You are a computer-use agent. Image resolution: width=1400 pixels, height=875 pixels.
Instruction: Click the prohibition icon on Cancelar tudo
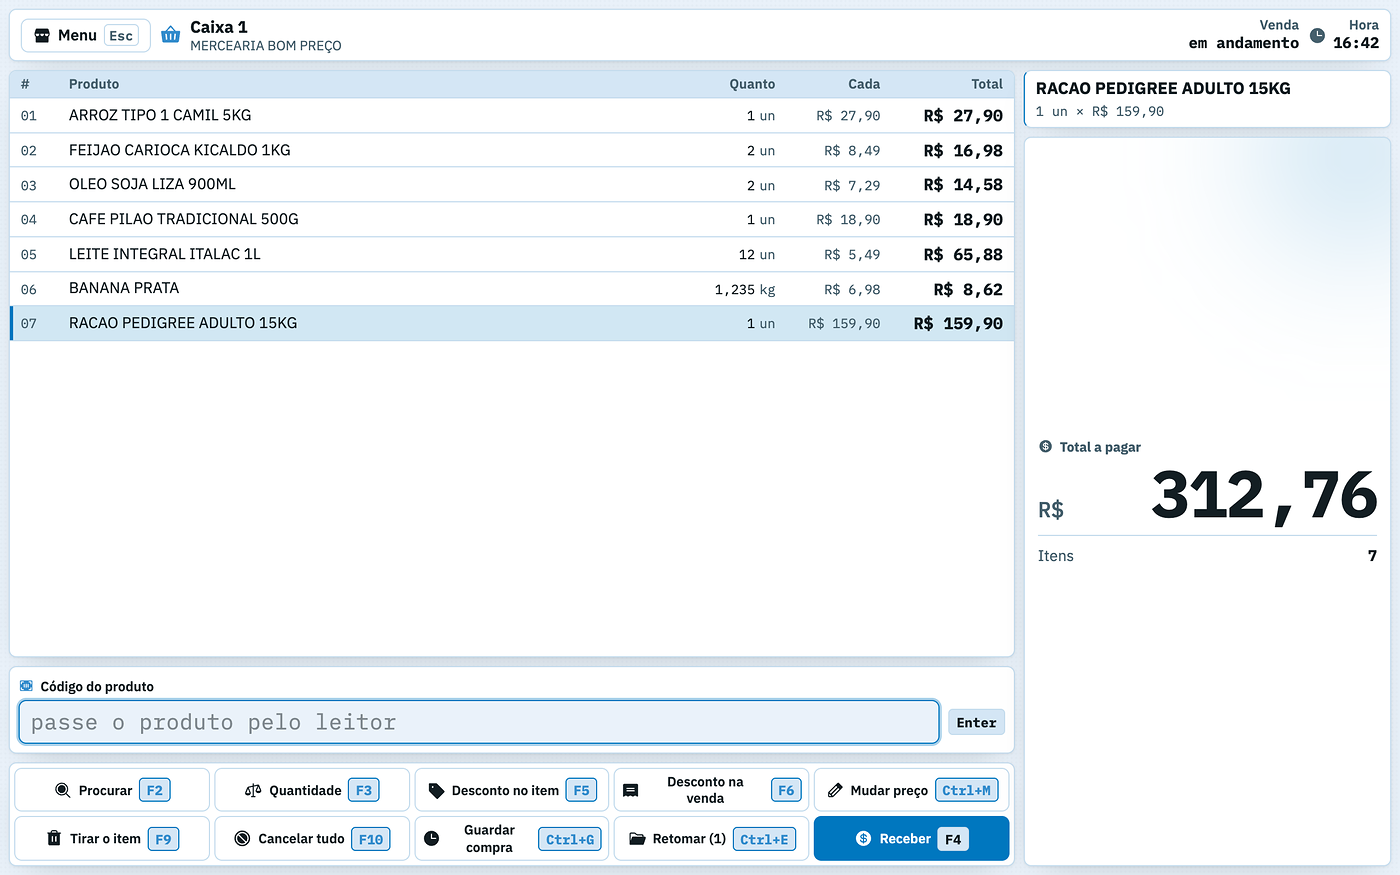click(242, 838)
